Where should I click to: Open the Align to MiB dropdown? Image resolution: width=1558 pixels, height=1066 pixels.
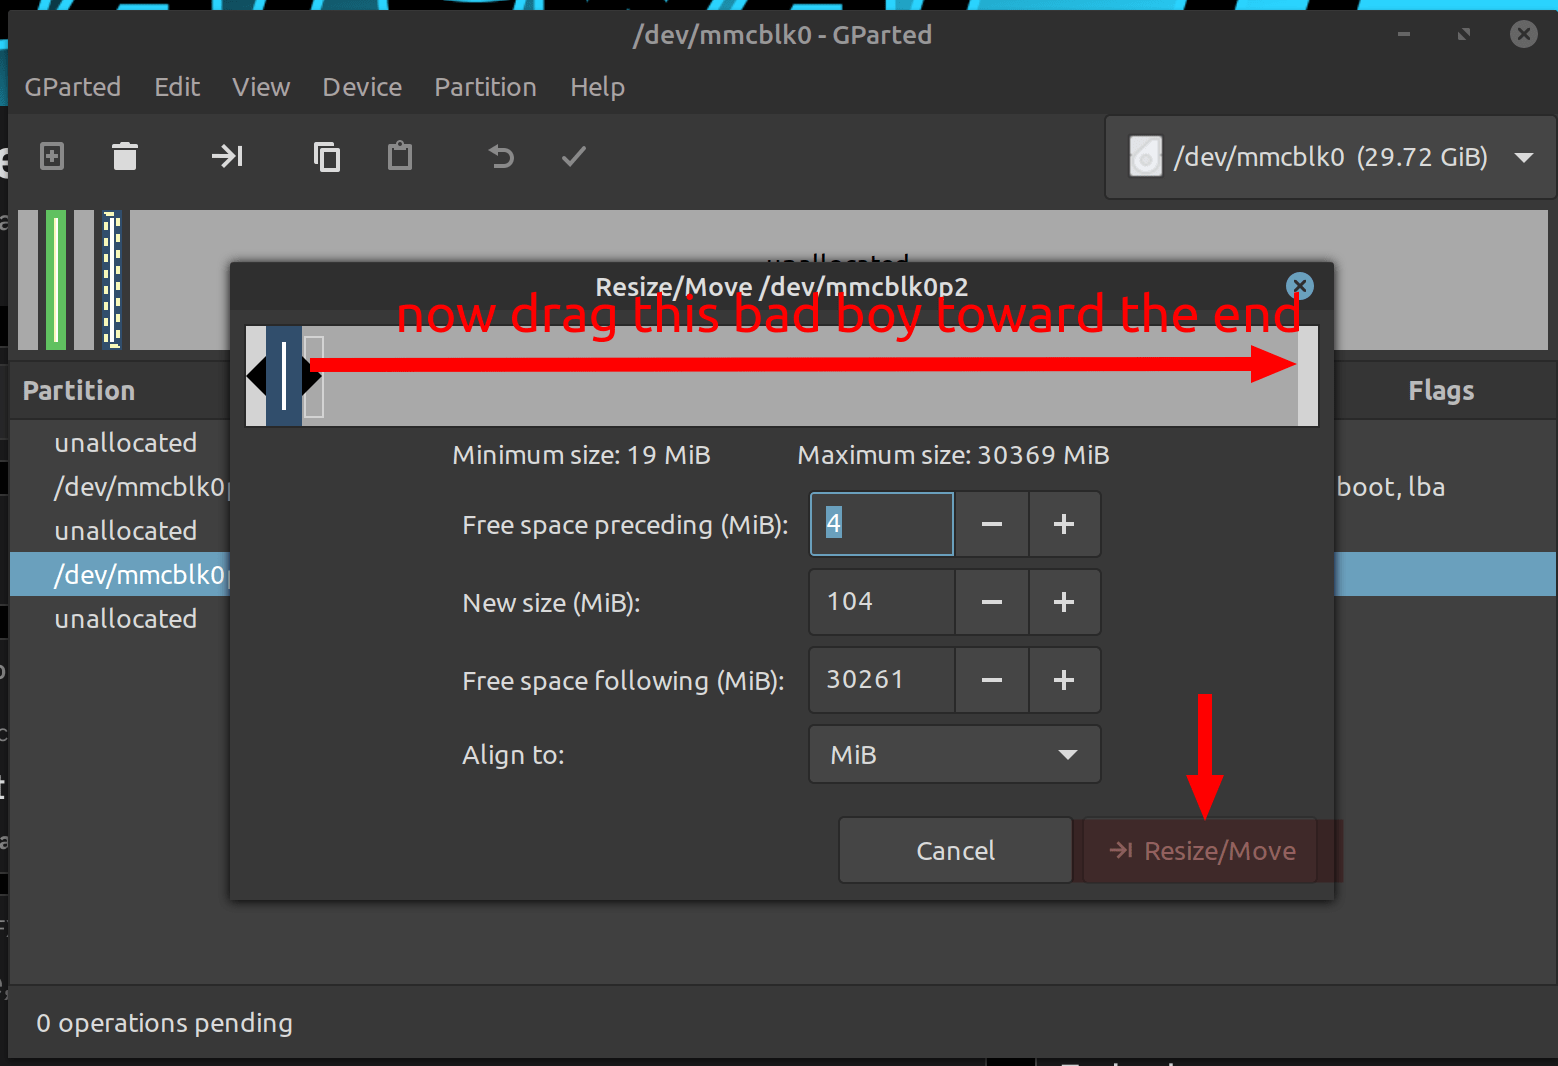point(955,755)
